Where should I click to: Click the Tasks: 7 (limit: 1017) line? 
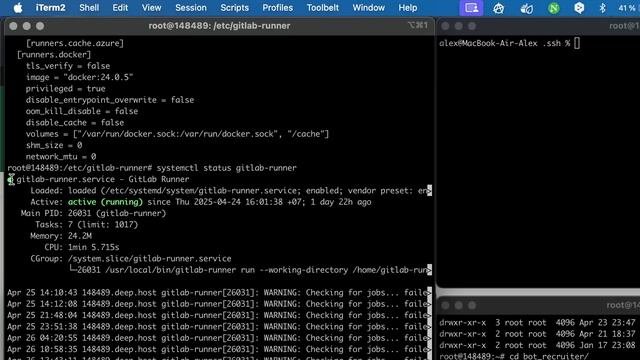point(87,224)
